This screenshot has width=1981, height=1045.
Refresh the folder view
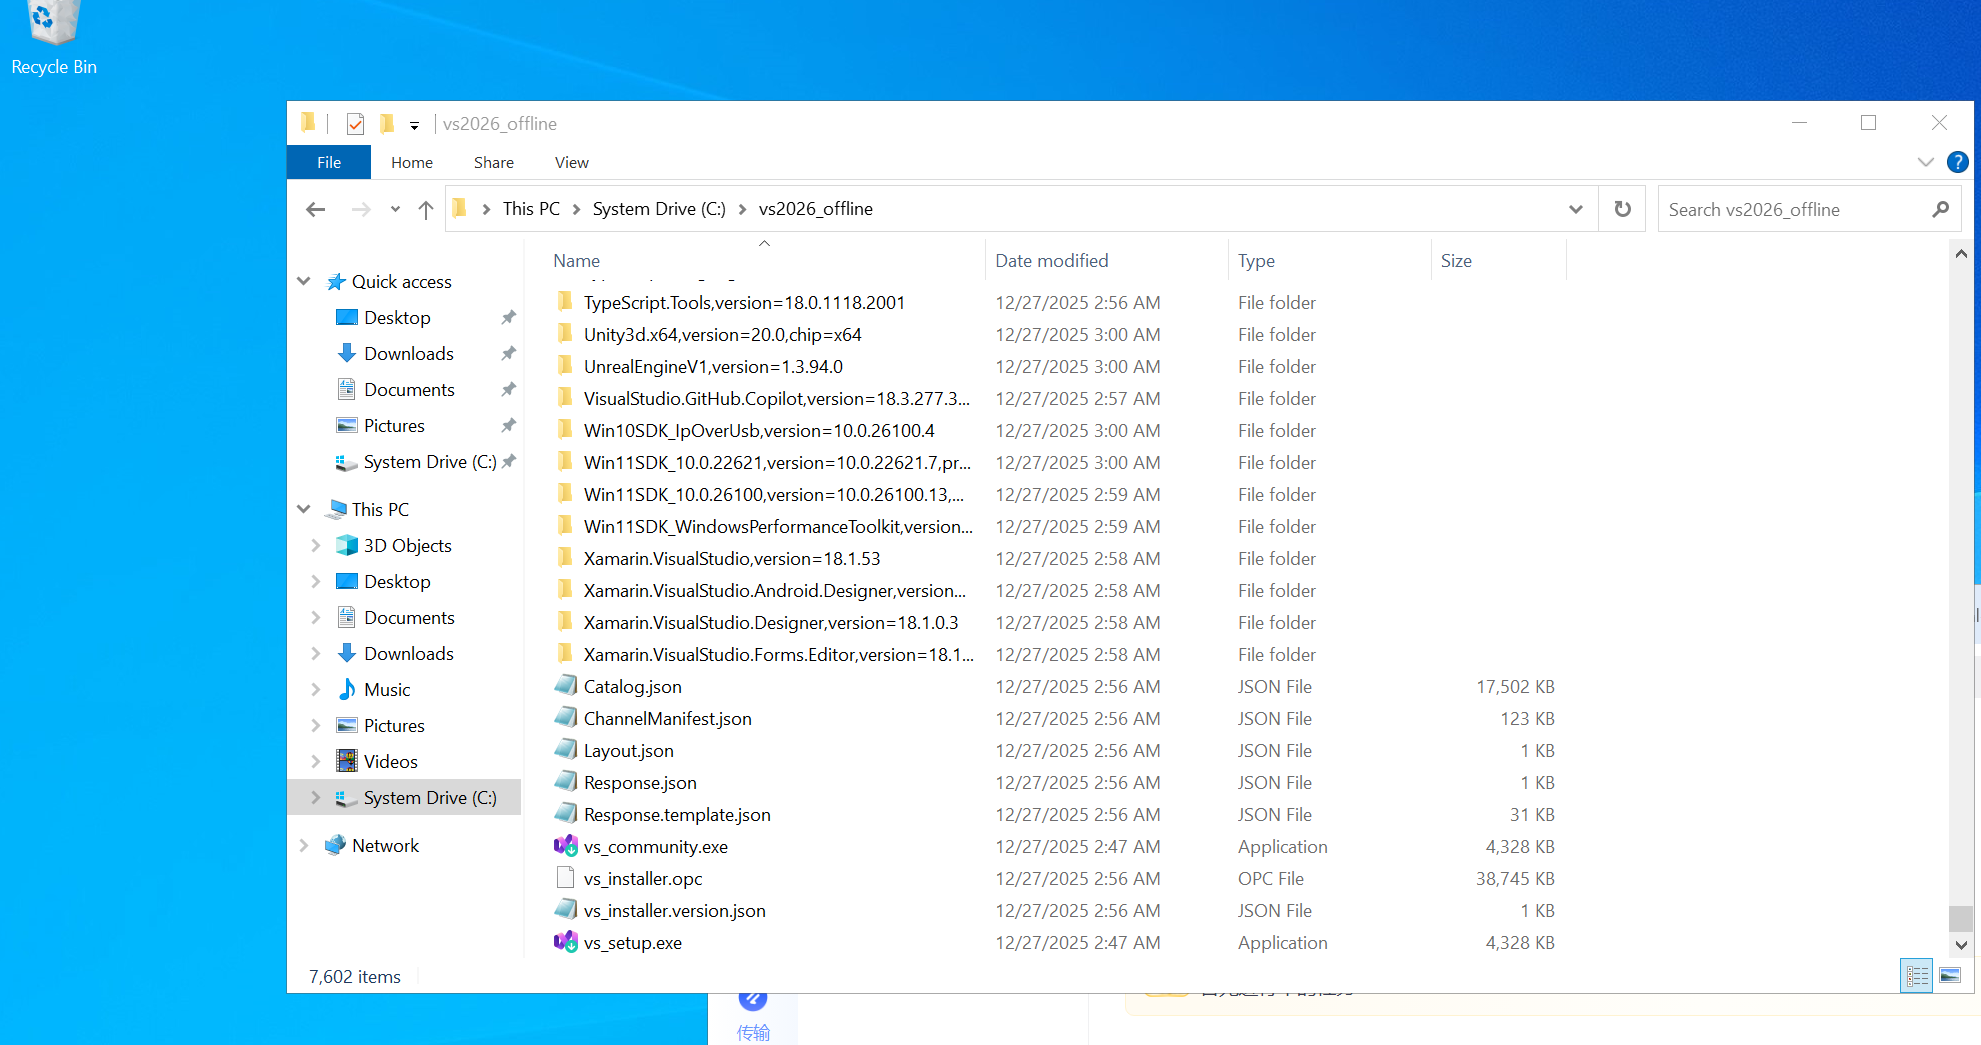pos(1622,208)
